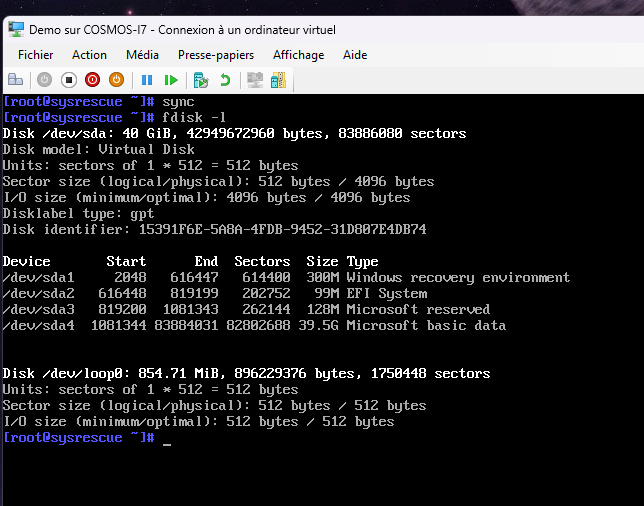Viewport: 644px width, 506px height.
Task: Open the Média menu
Action: point(142,55)
